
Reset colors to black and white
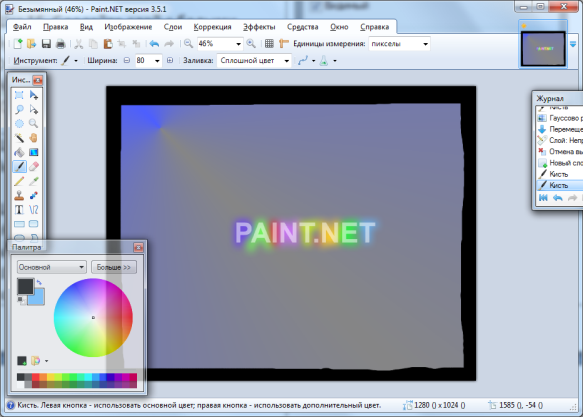point(22,301)
